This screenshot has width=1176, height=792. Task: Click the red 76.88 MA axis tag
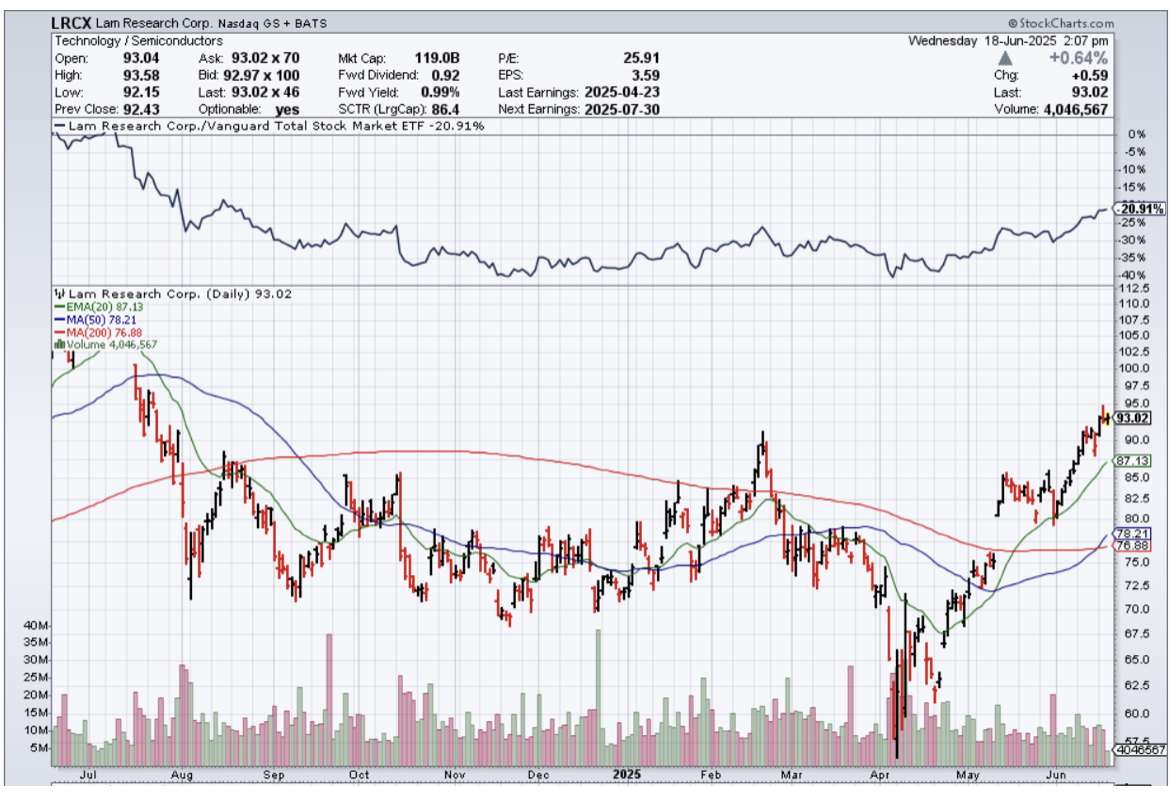pyautogui.click(x=1137, y=546)
